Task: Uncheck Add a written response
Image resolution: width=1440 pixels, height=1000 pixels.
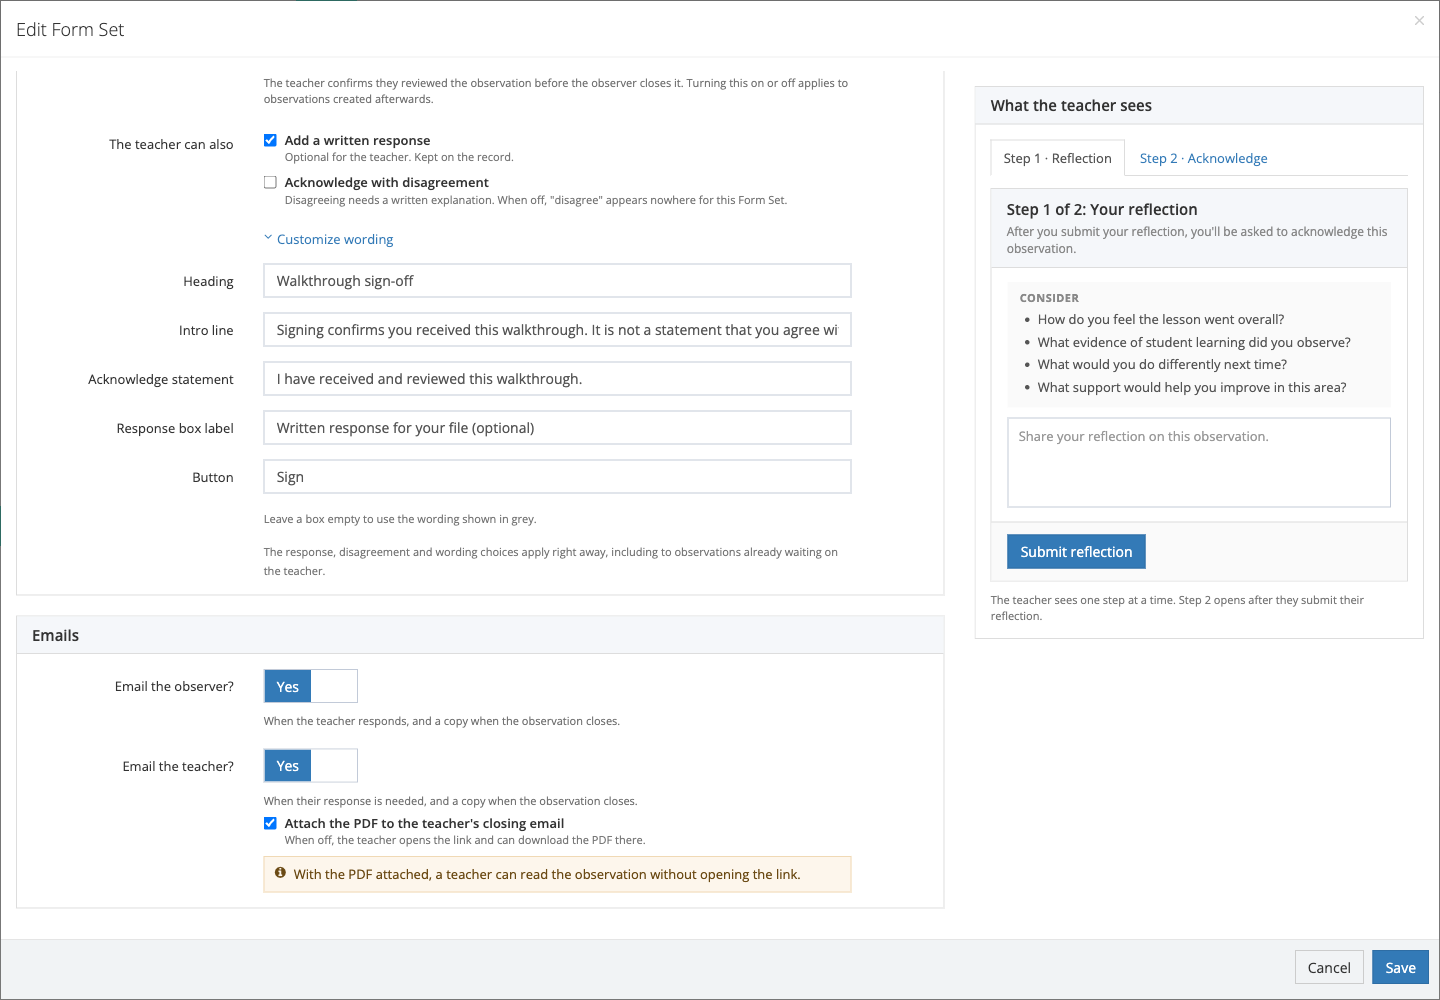Action: pos(270,140)
